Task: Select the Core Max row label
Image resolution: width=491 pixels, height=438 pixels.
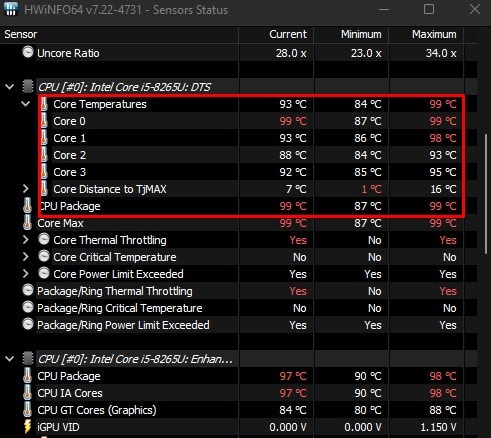Action: (60, 223)
